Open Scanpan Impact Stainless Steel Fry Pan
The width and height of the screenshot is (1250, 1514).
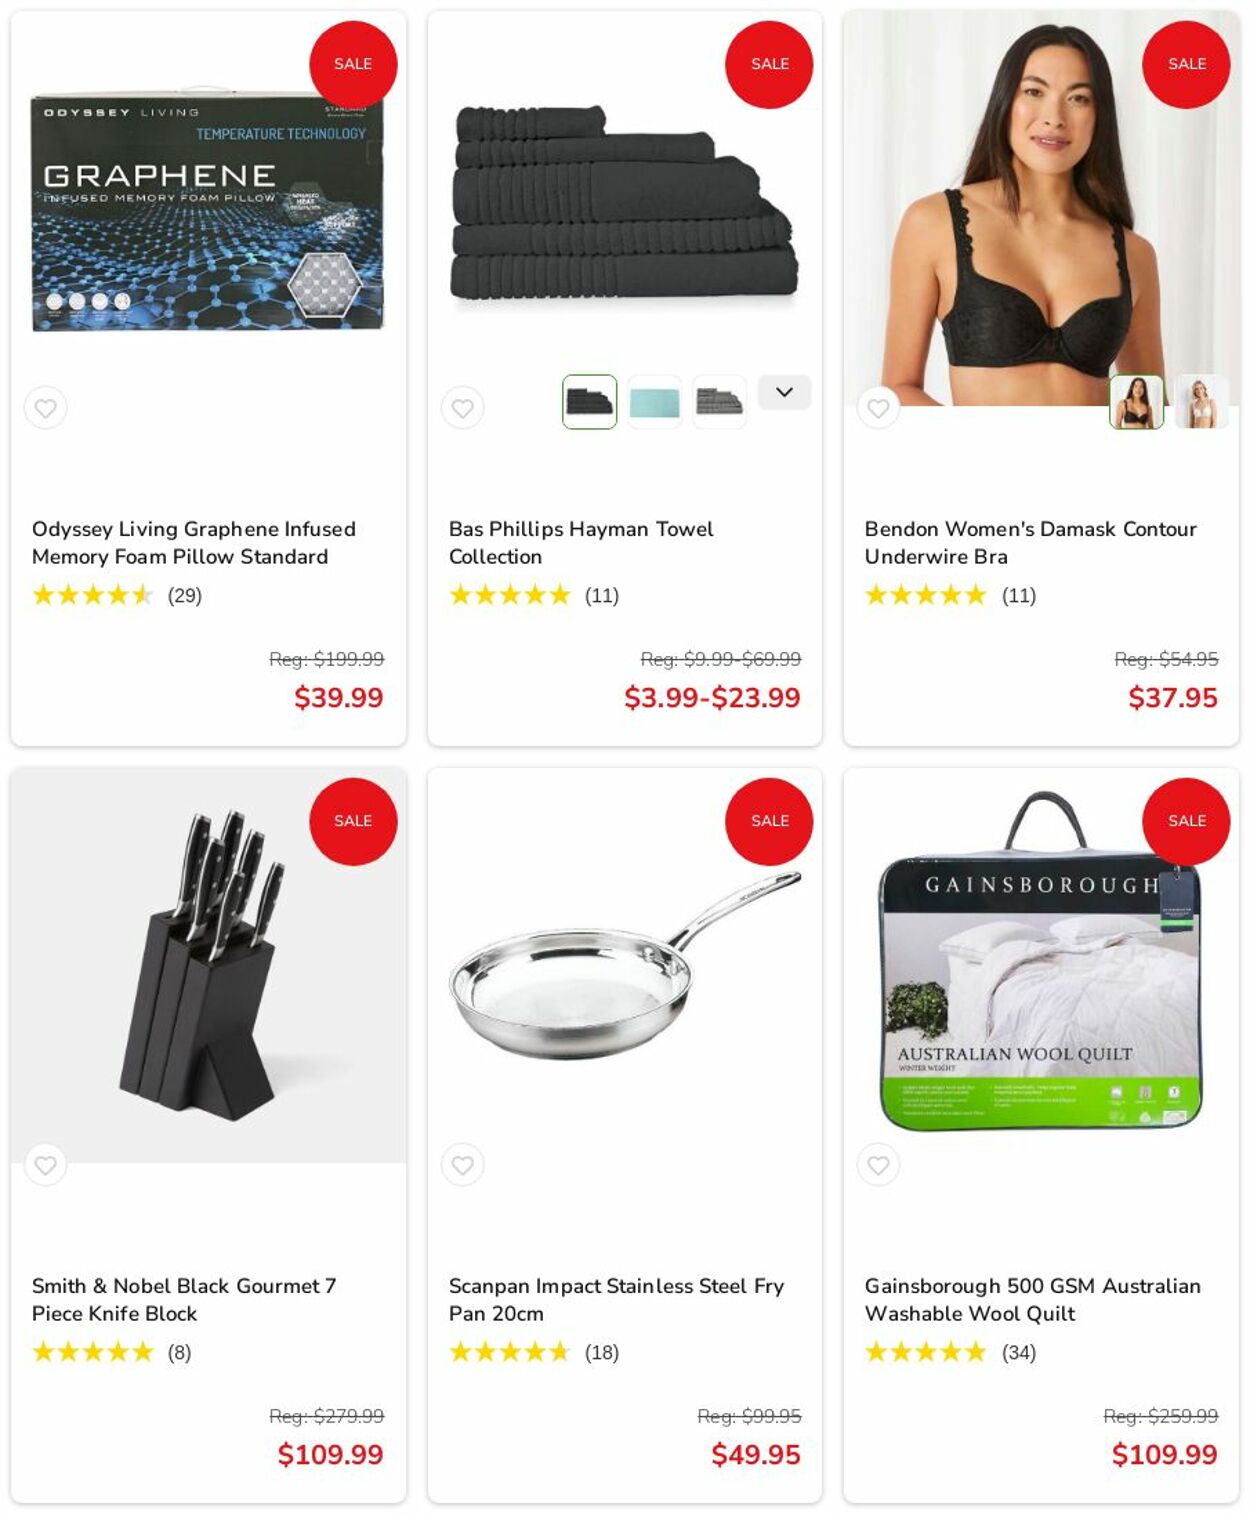[616, 1300]
